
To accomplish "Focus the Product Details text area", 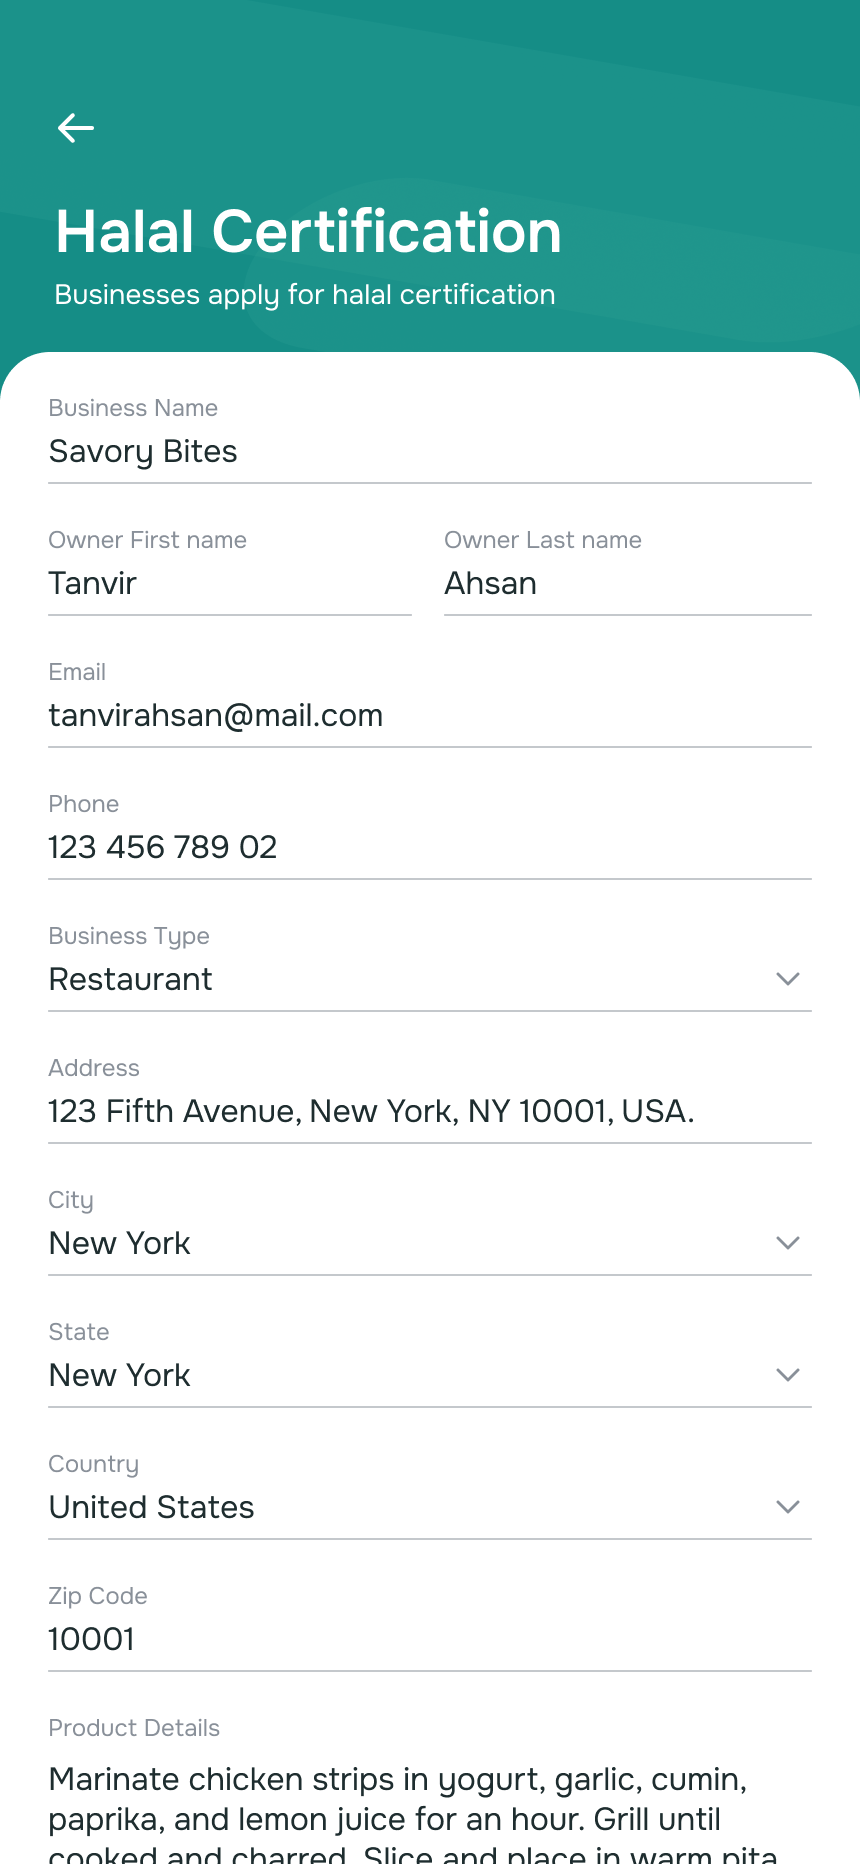I will (x=429, y=1815).
